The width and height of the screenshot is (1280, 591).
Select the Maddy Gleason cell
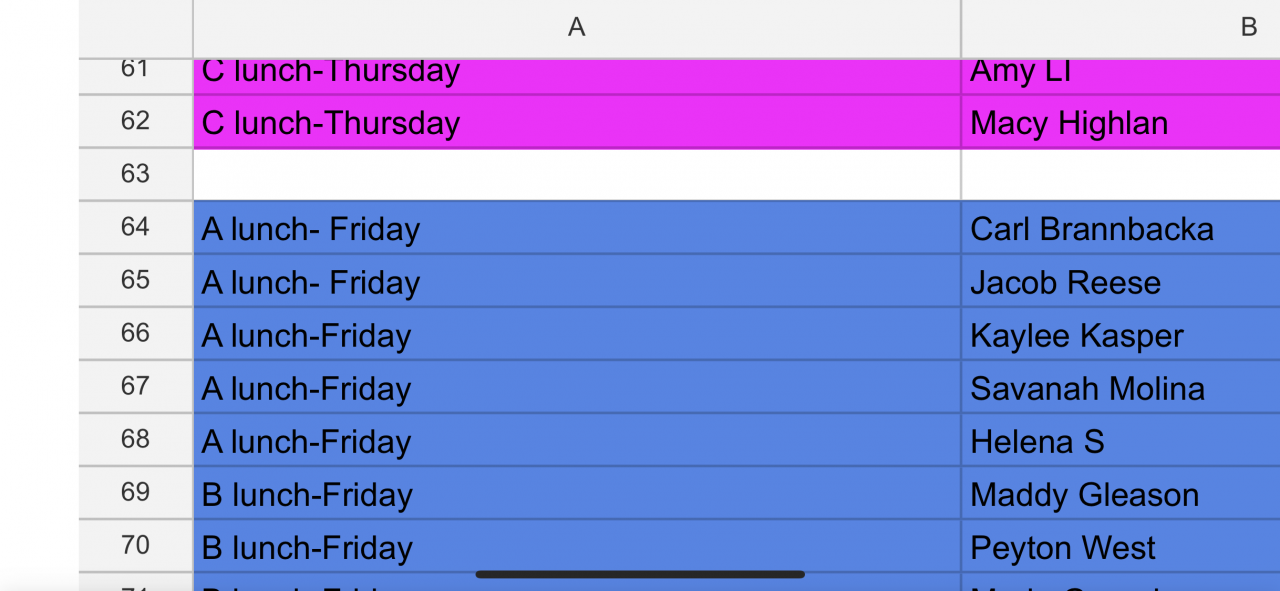click(1084, 495)
